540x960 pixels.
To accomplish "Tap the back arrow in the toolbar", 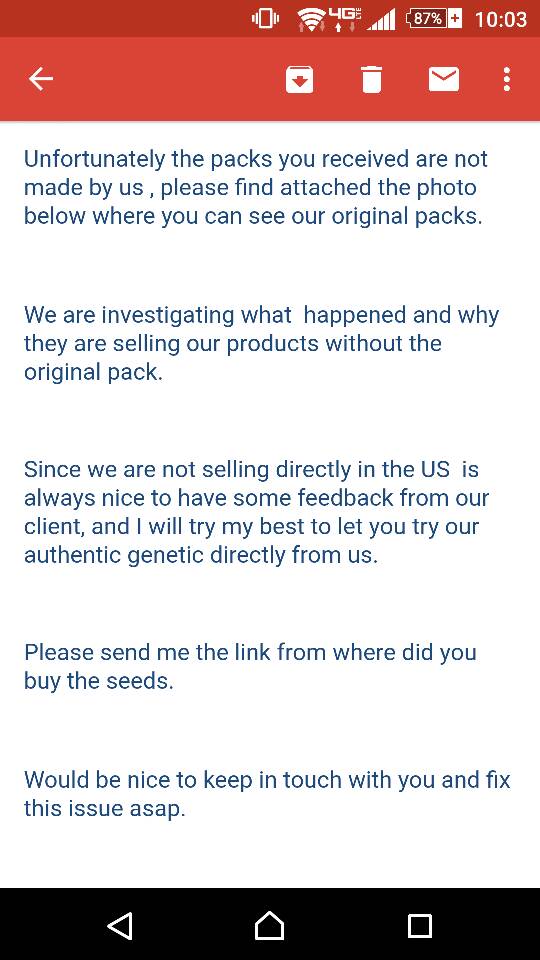I will (x=41, y=79).
